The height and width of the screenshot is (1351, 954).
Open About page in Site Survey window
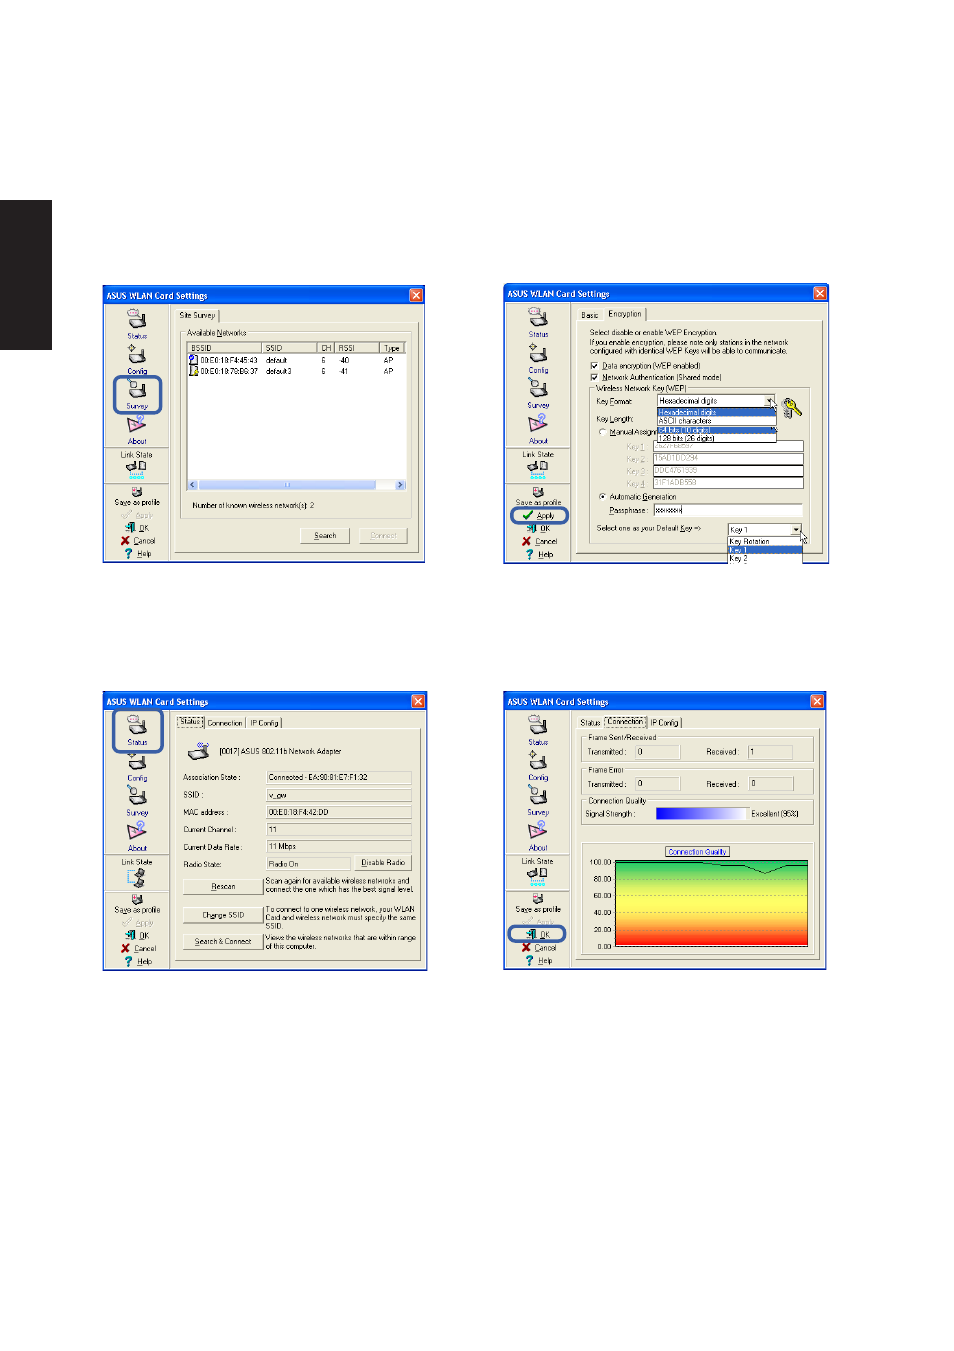point(136,430)
